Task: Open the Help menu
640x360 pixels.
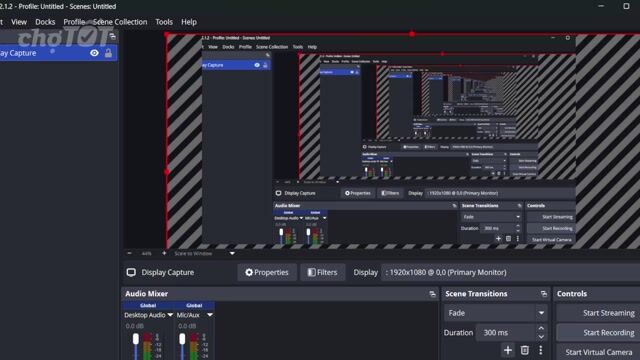Action: click(189, 22)
